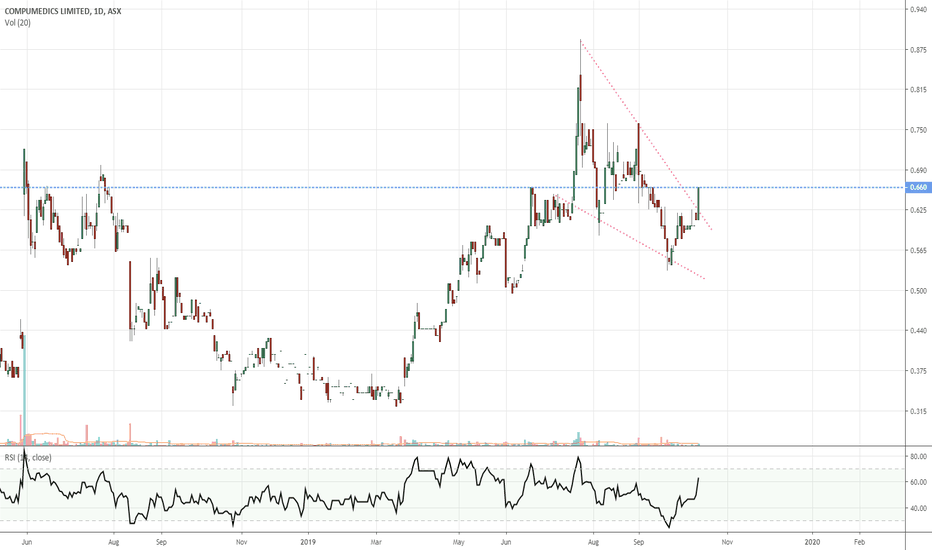
Task: Click the 0.940 price axis label
Action: tap(919, 9)
